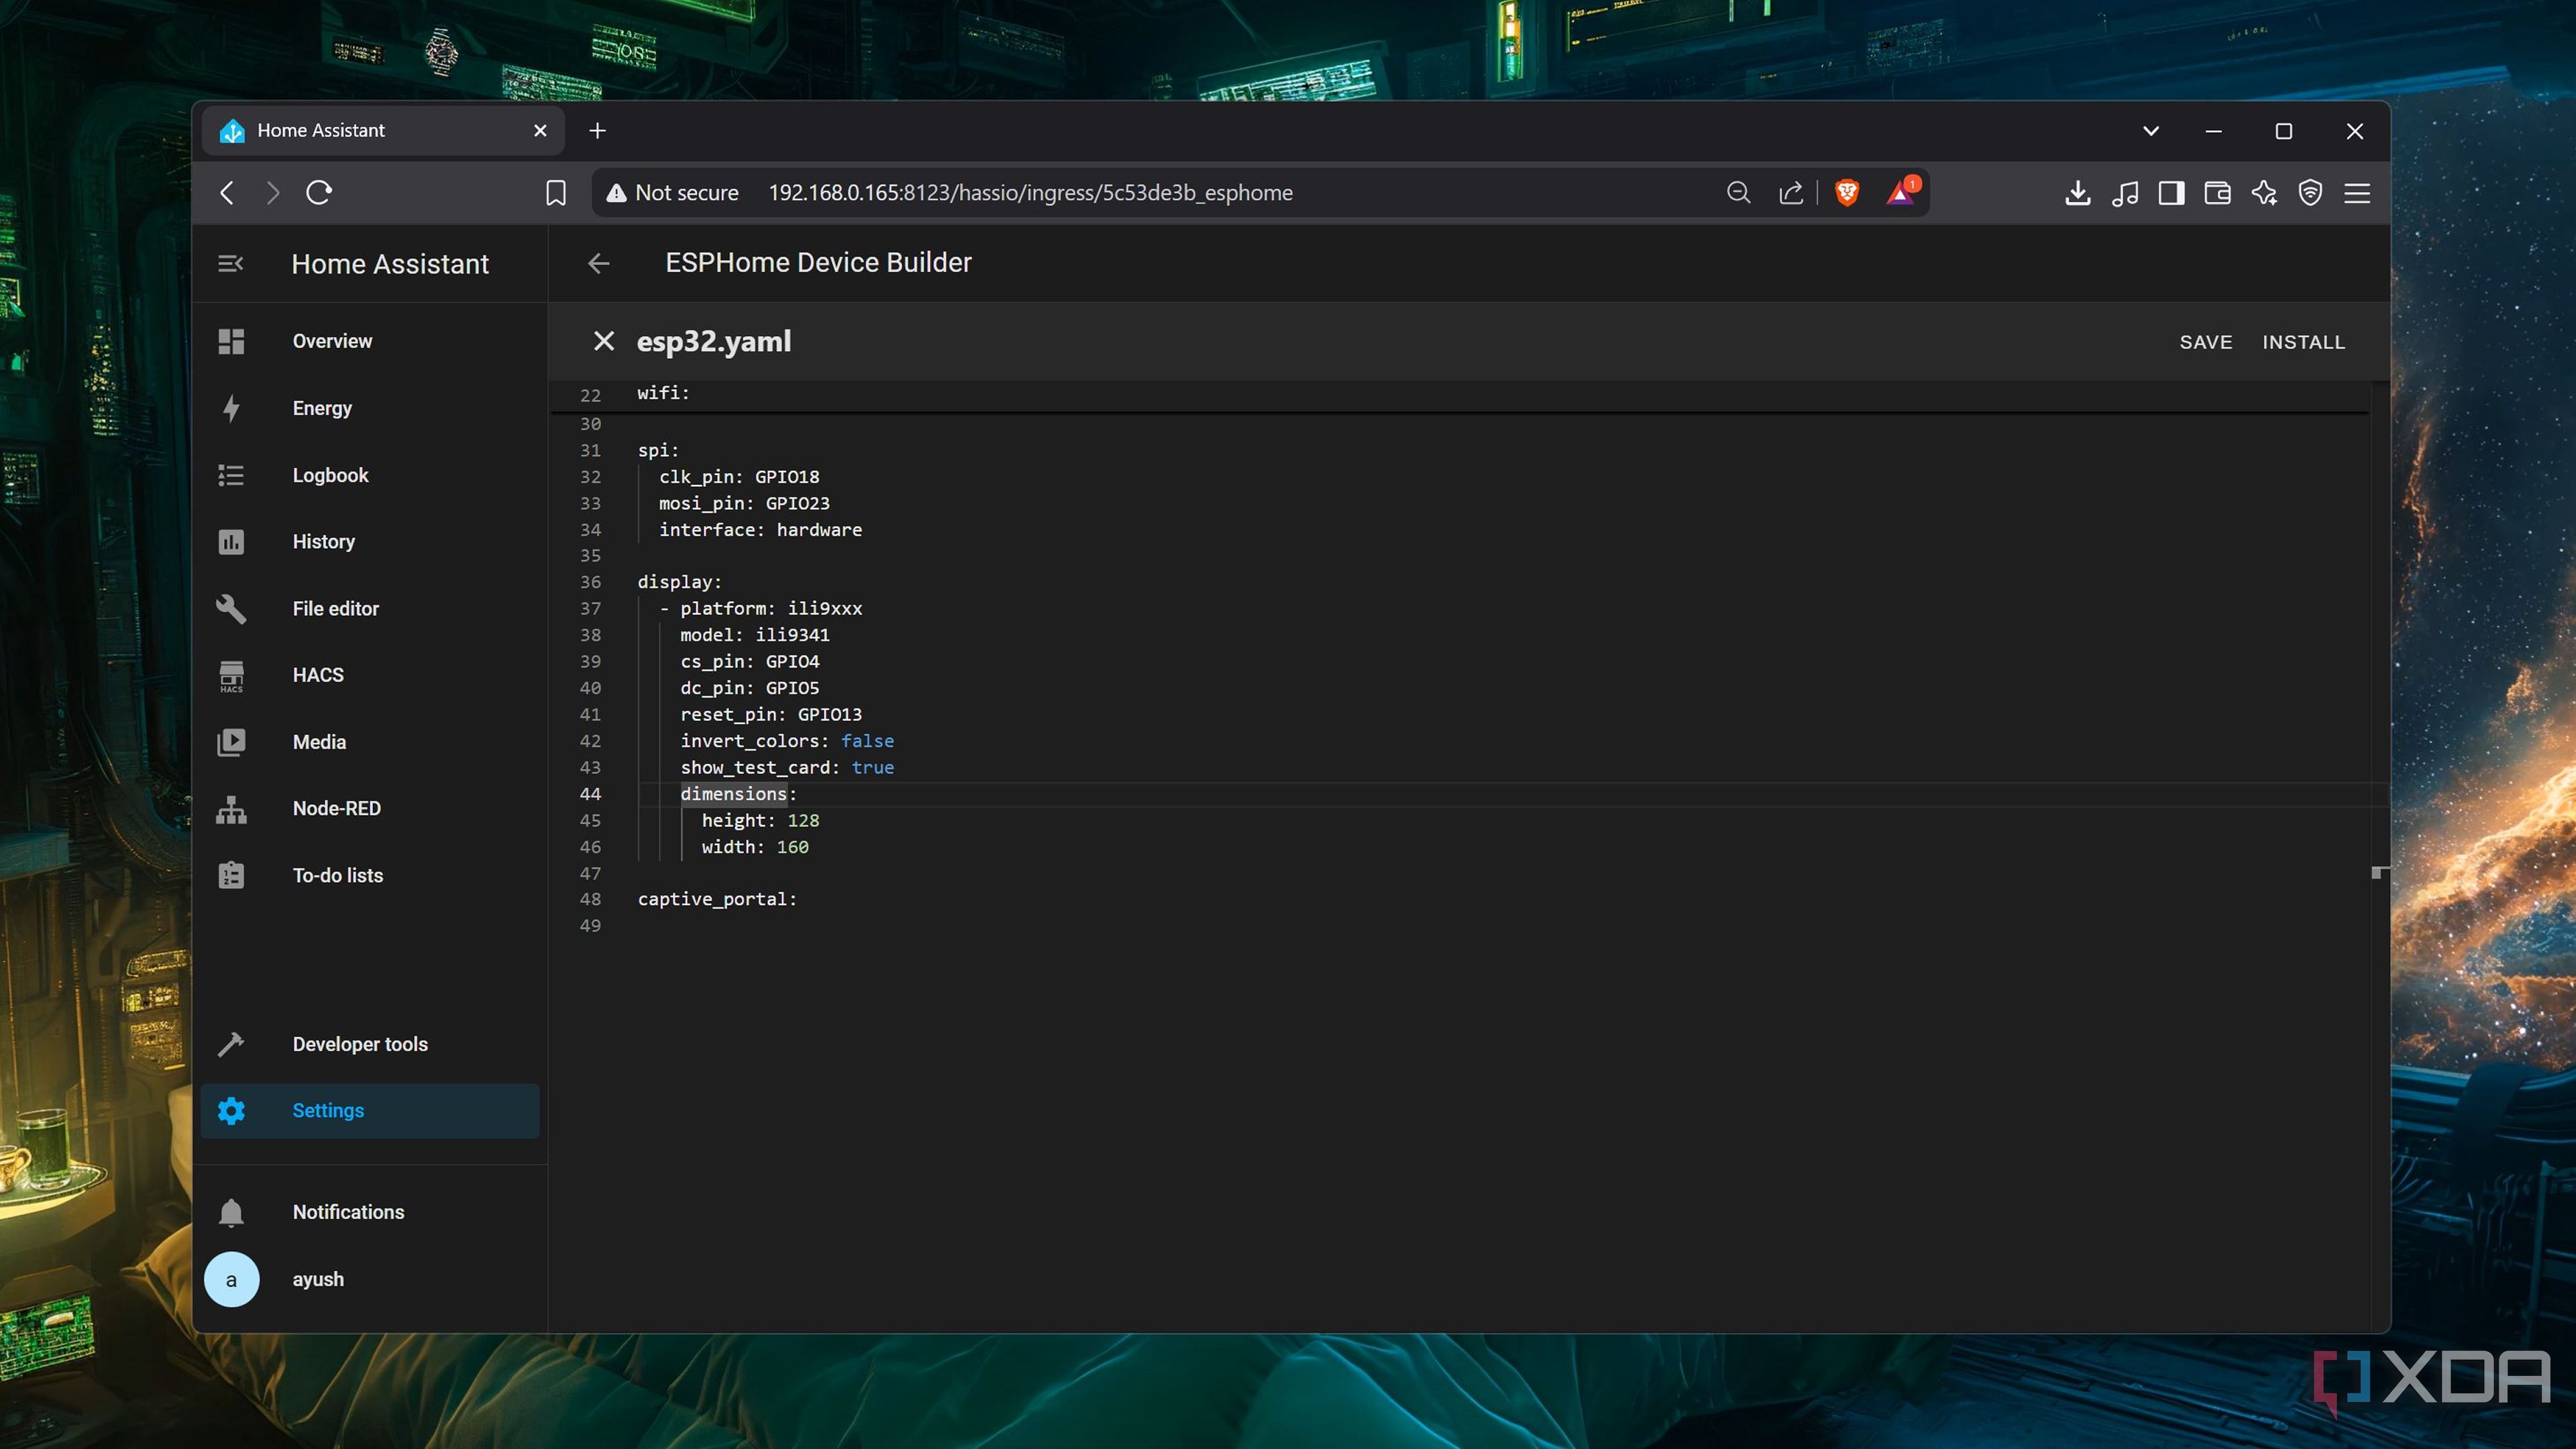
Task: Toggle the browser sidebar panel icon
Action: click(2171, 193)
